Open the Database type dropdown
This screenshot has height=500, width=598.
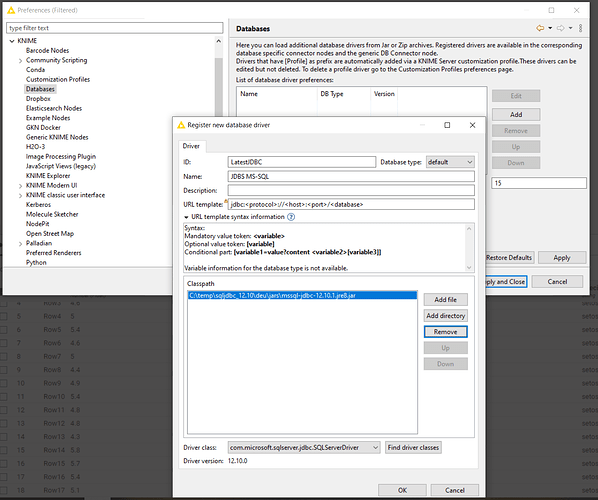[x=450, y=162]
